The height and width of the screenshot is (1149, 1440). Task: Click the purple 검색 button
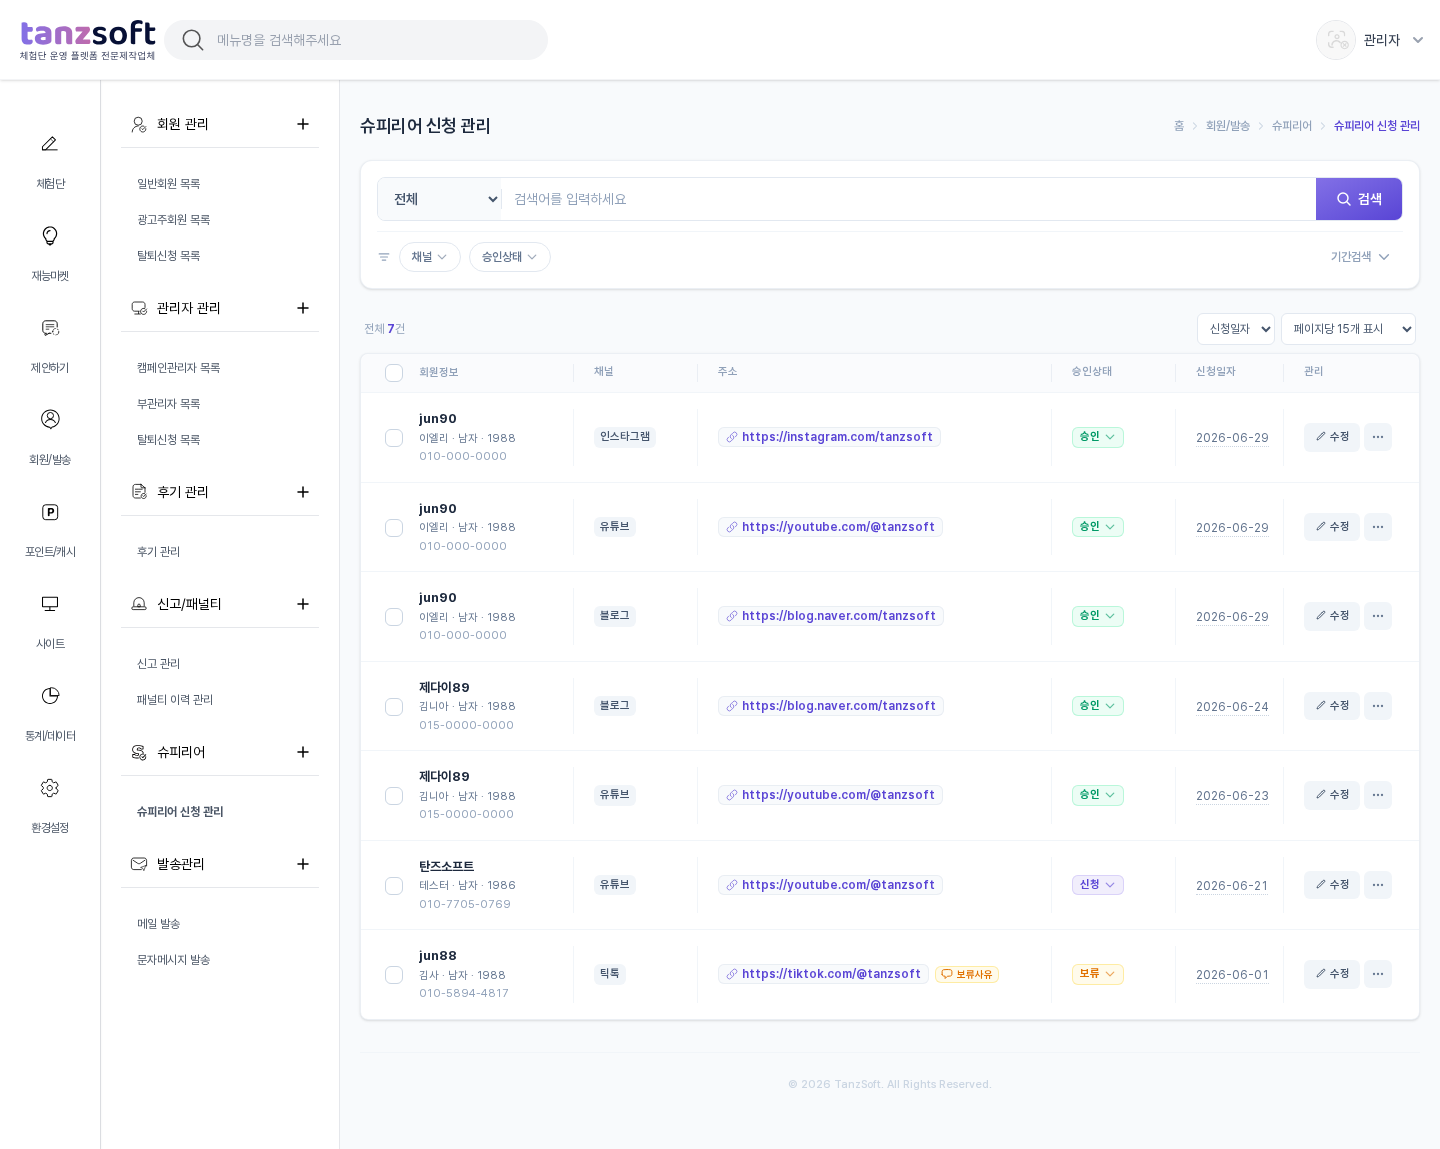click(x=1359, y=199)
